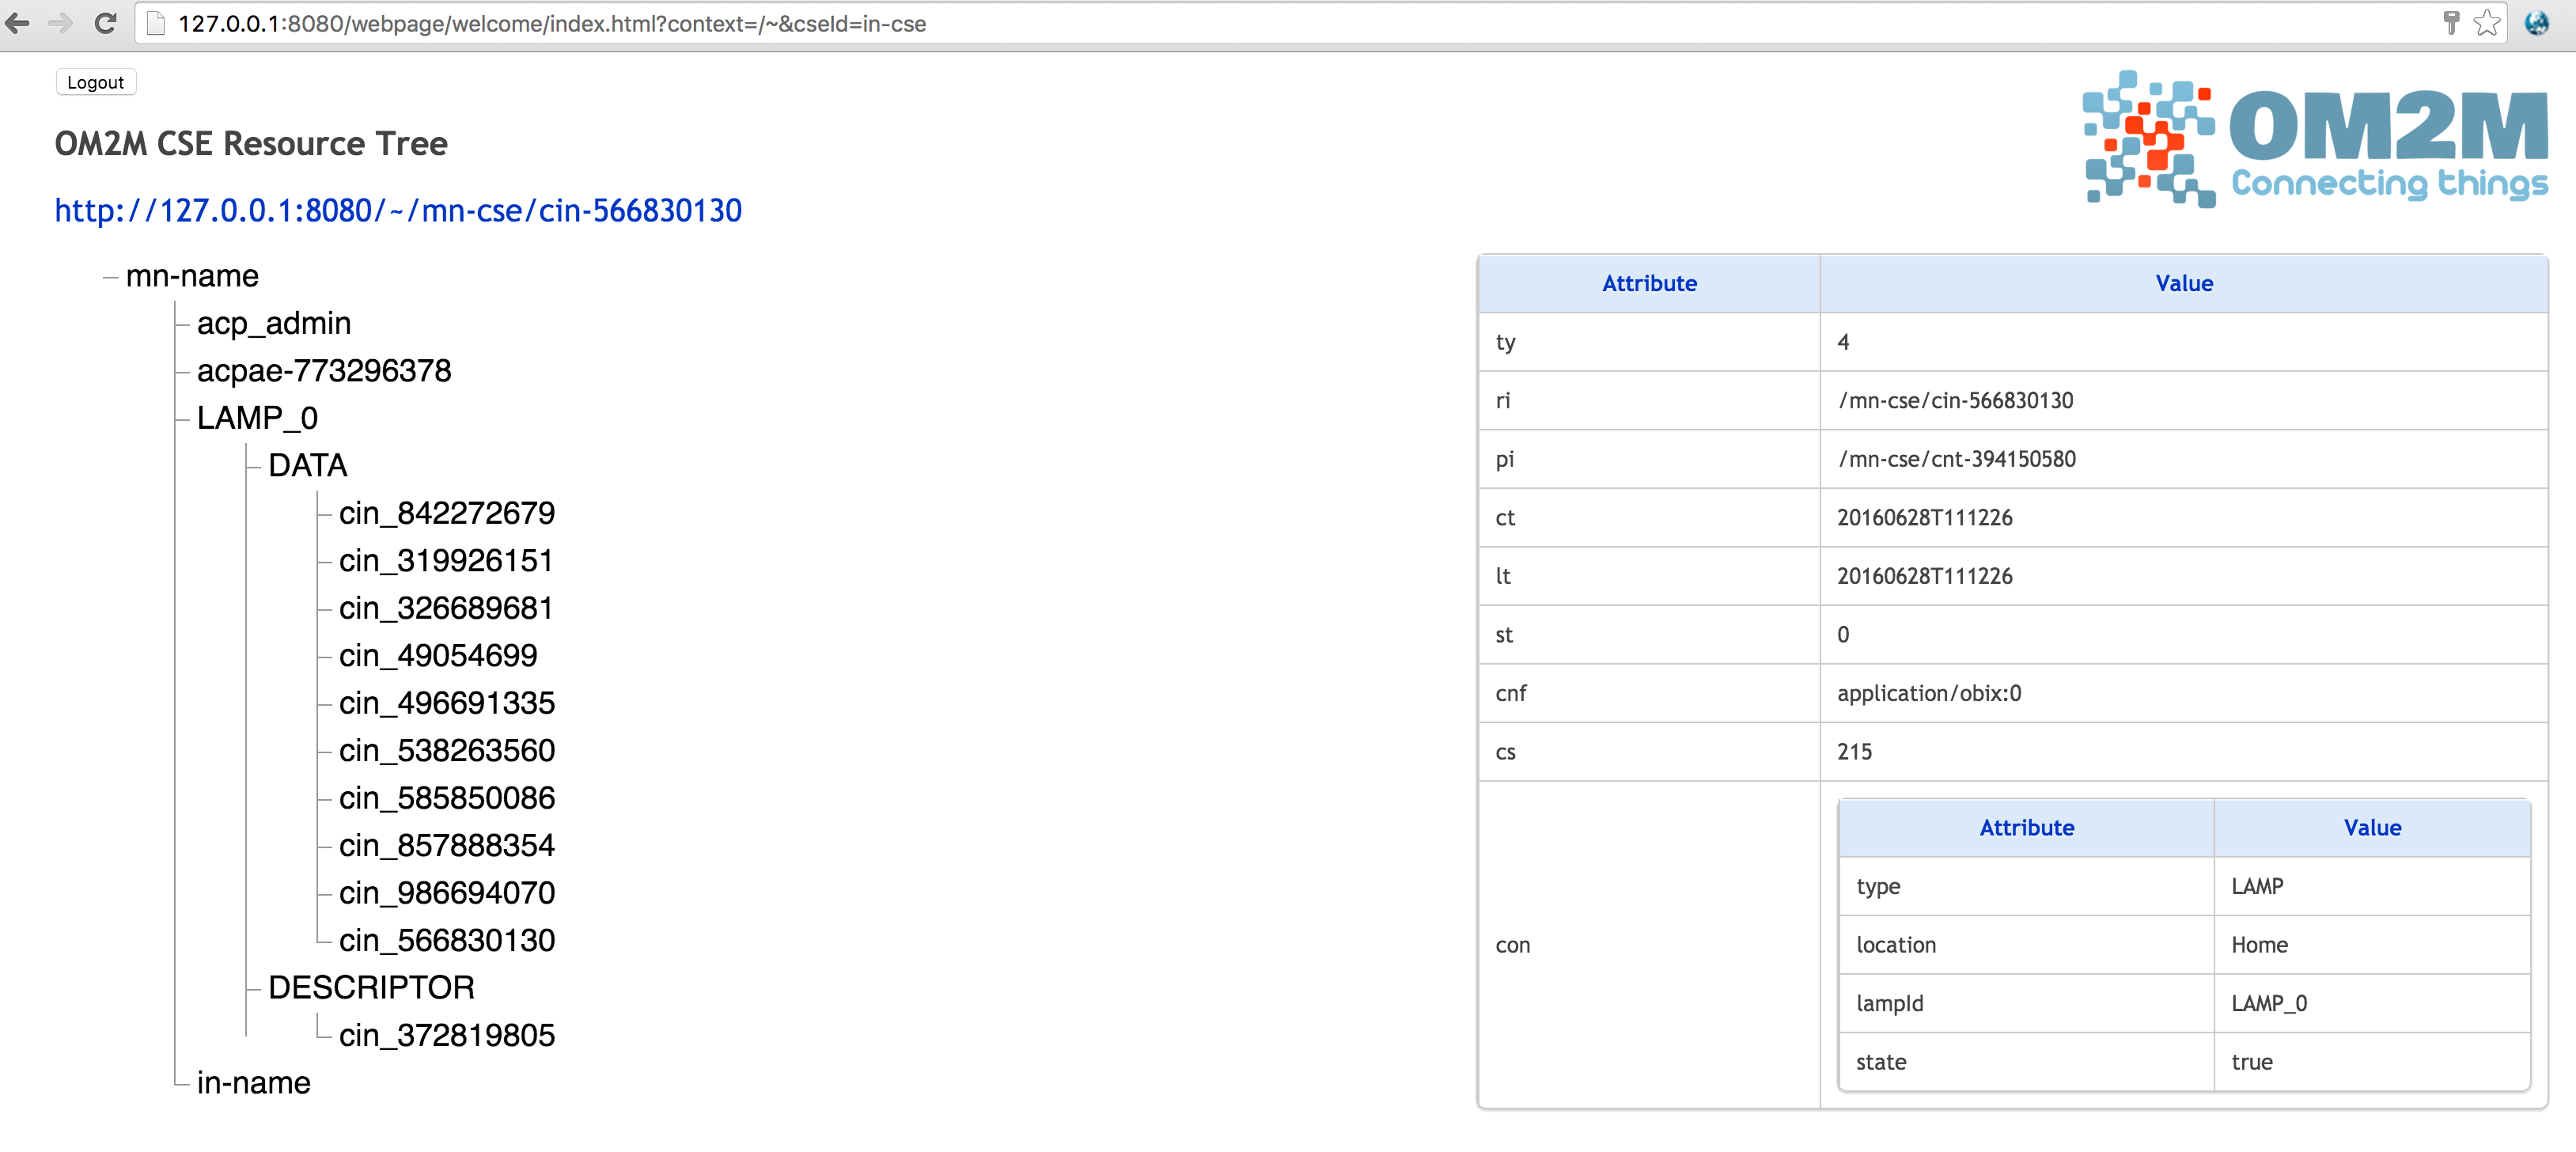The height and width of the screenshot is (1152, 2576).
Task: Click the nested Attribute header in con
Action: (x=2026, y=828)
